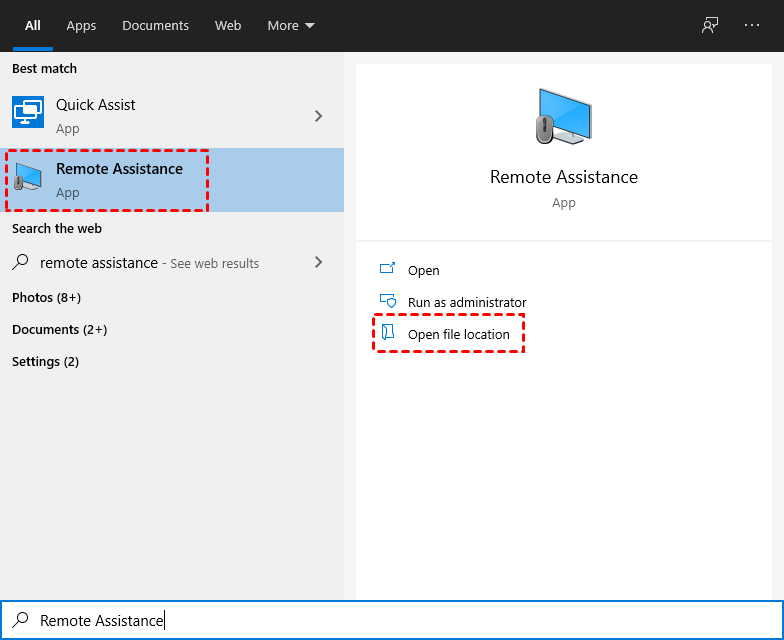Click the Remote Assistance search text field
This screenshot has width=784, height=640.
pos(400,621)
